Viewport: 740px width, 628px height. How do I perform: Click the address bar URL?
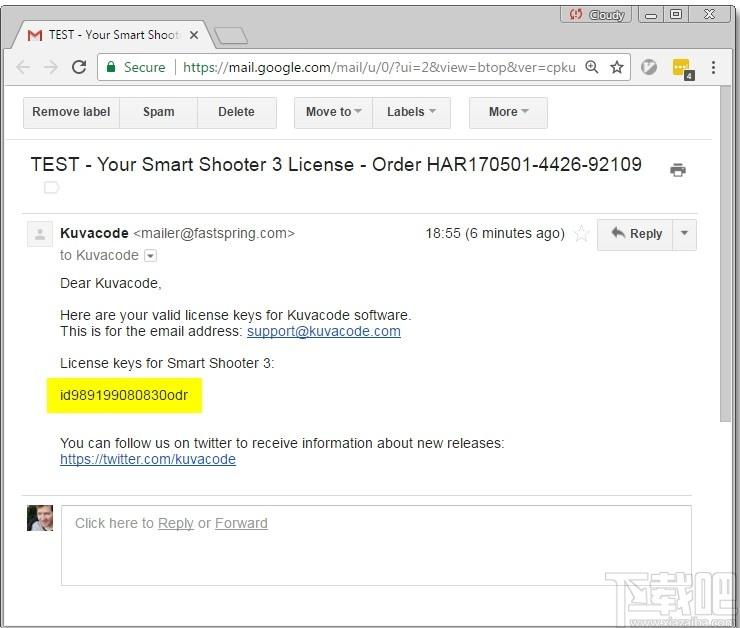point(378,67)
